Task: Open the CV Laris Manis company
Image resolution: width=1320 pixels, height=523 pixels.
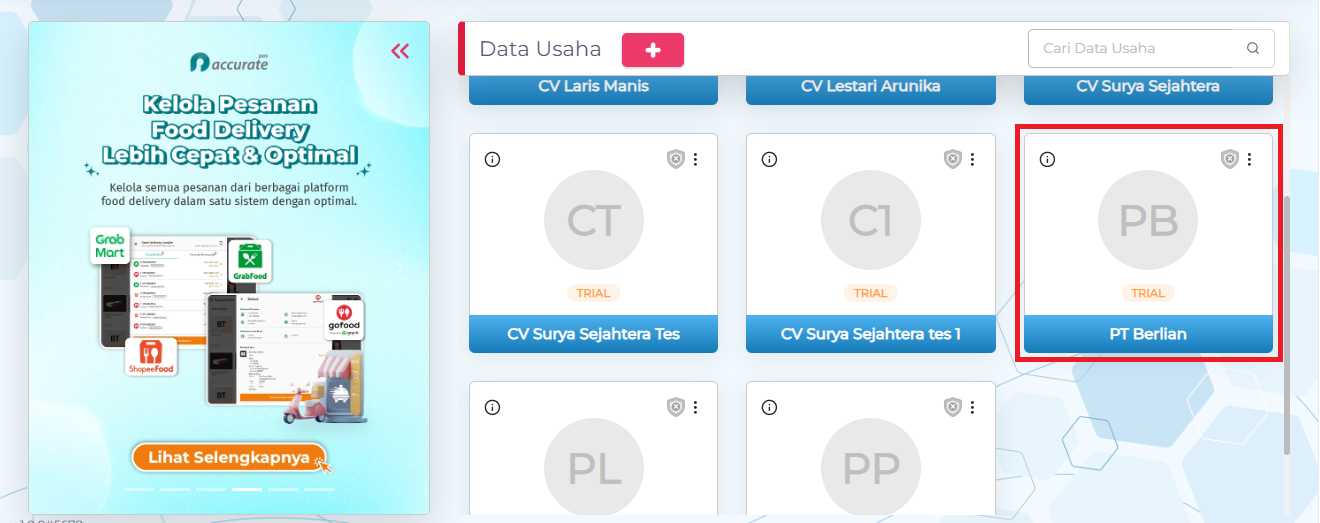Action: click(593, 87)
